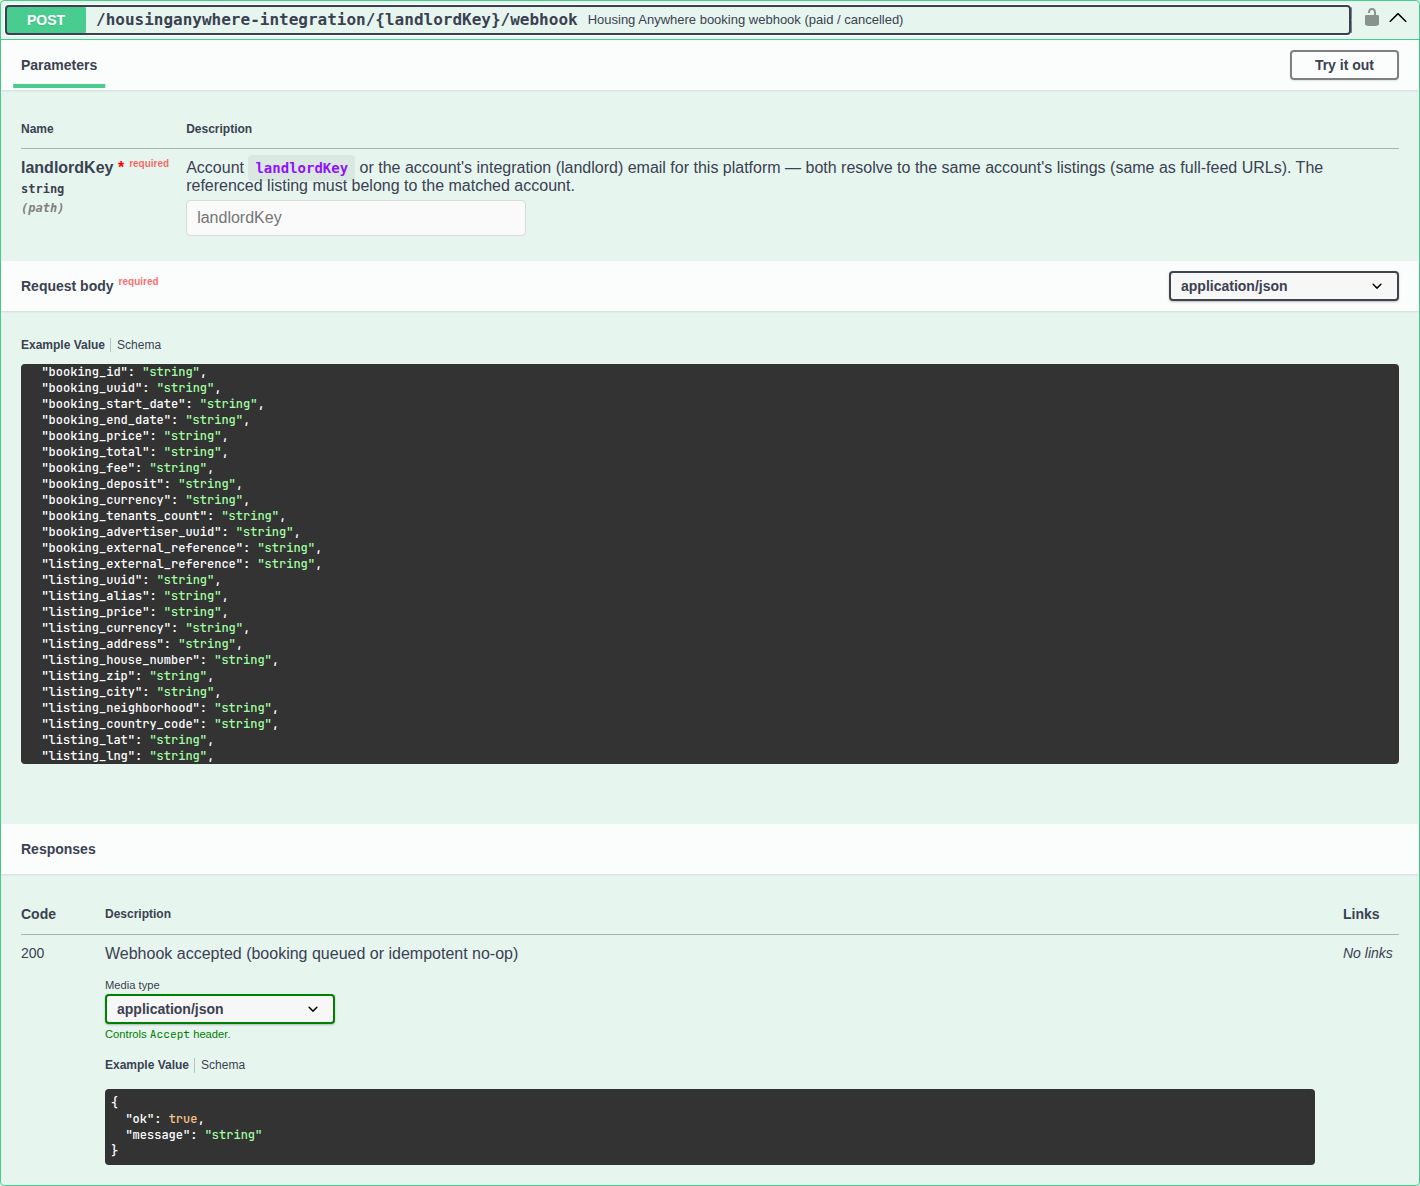Select the request body Example Value tab
The height and width of the screenshot is (1186, 1420).
[63, 345]
